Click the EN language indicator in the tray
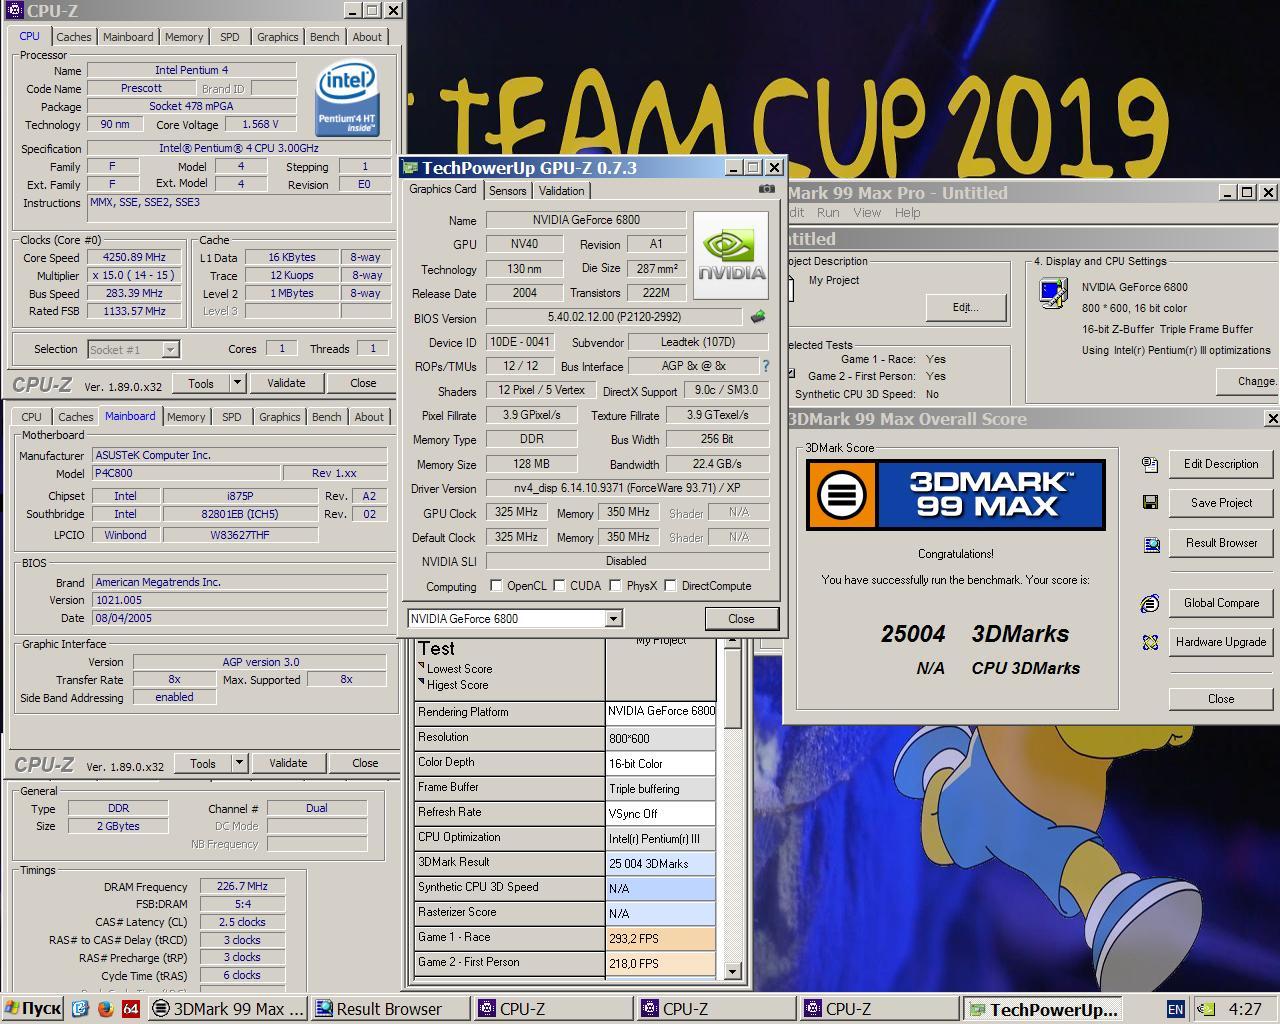This screenshot has width=1280, height=1024. 1175,1009
